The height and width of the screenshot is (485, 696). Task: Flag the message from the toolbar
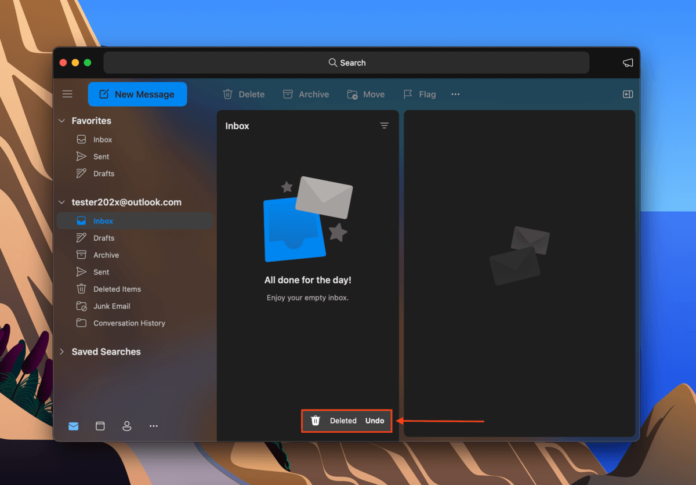pos(419,94)
